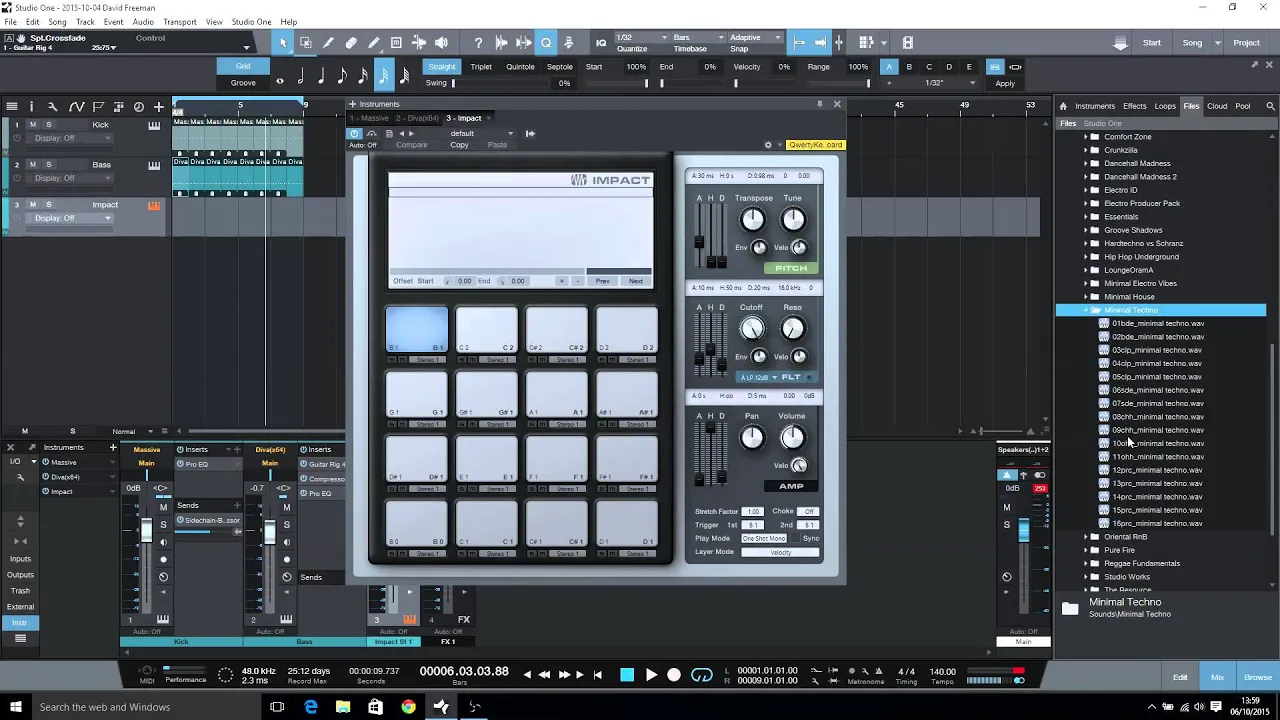Open Impact settings gear icon
This screenshot has height=720, width=1280.
pyautogui.click(x=768, y=145)
